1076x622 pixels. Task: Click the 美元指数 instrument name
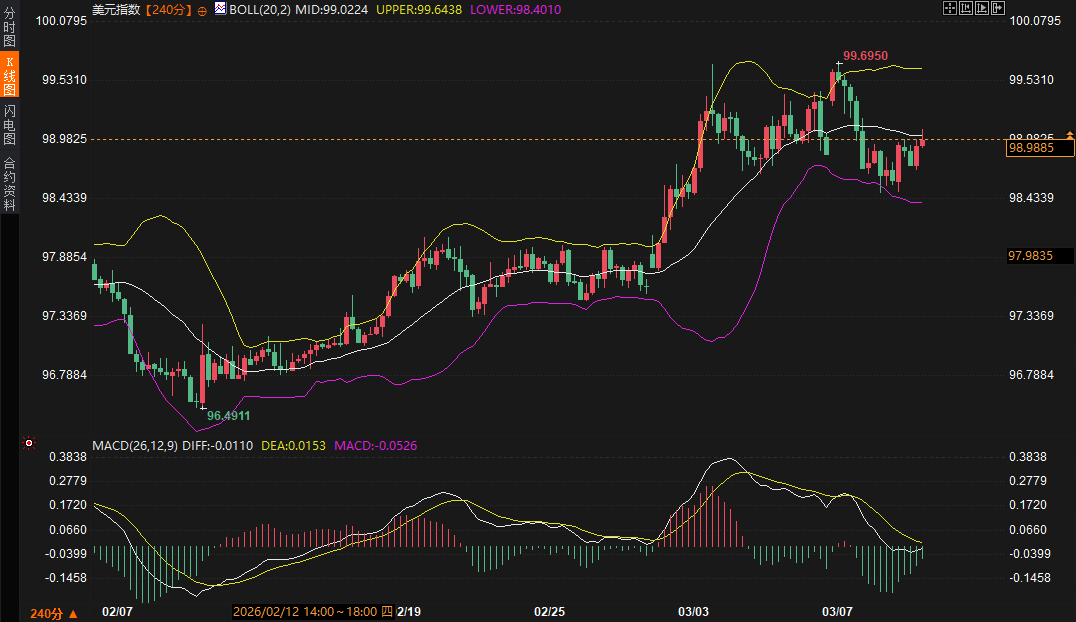pyautogui.click(x=115, y=9)
